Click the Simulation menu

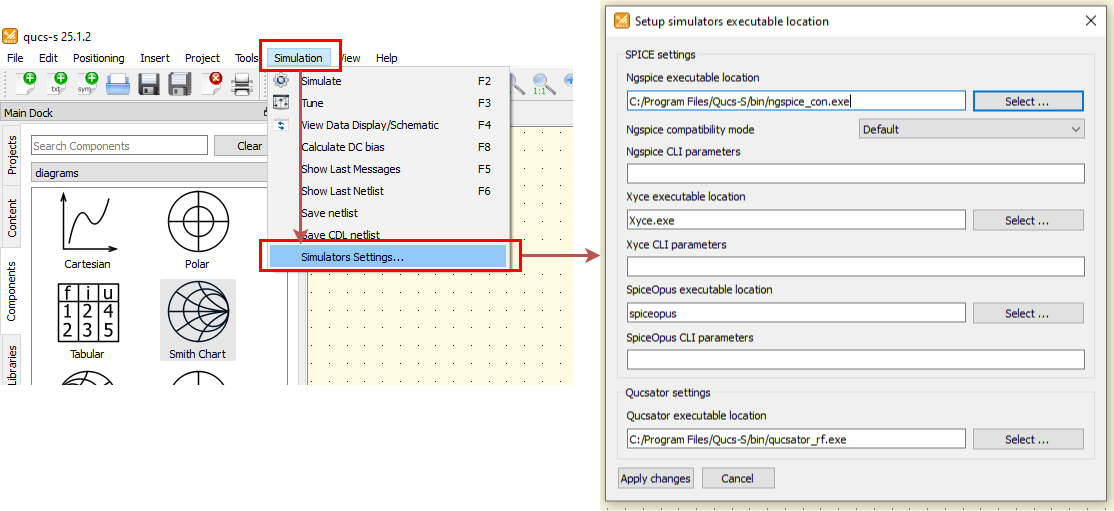tap(298, 58)
